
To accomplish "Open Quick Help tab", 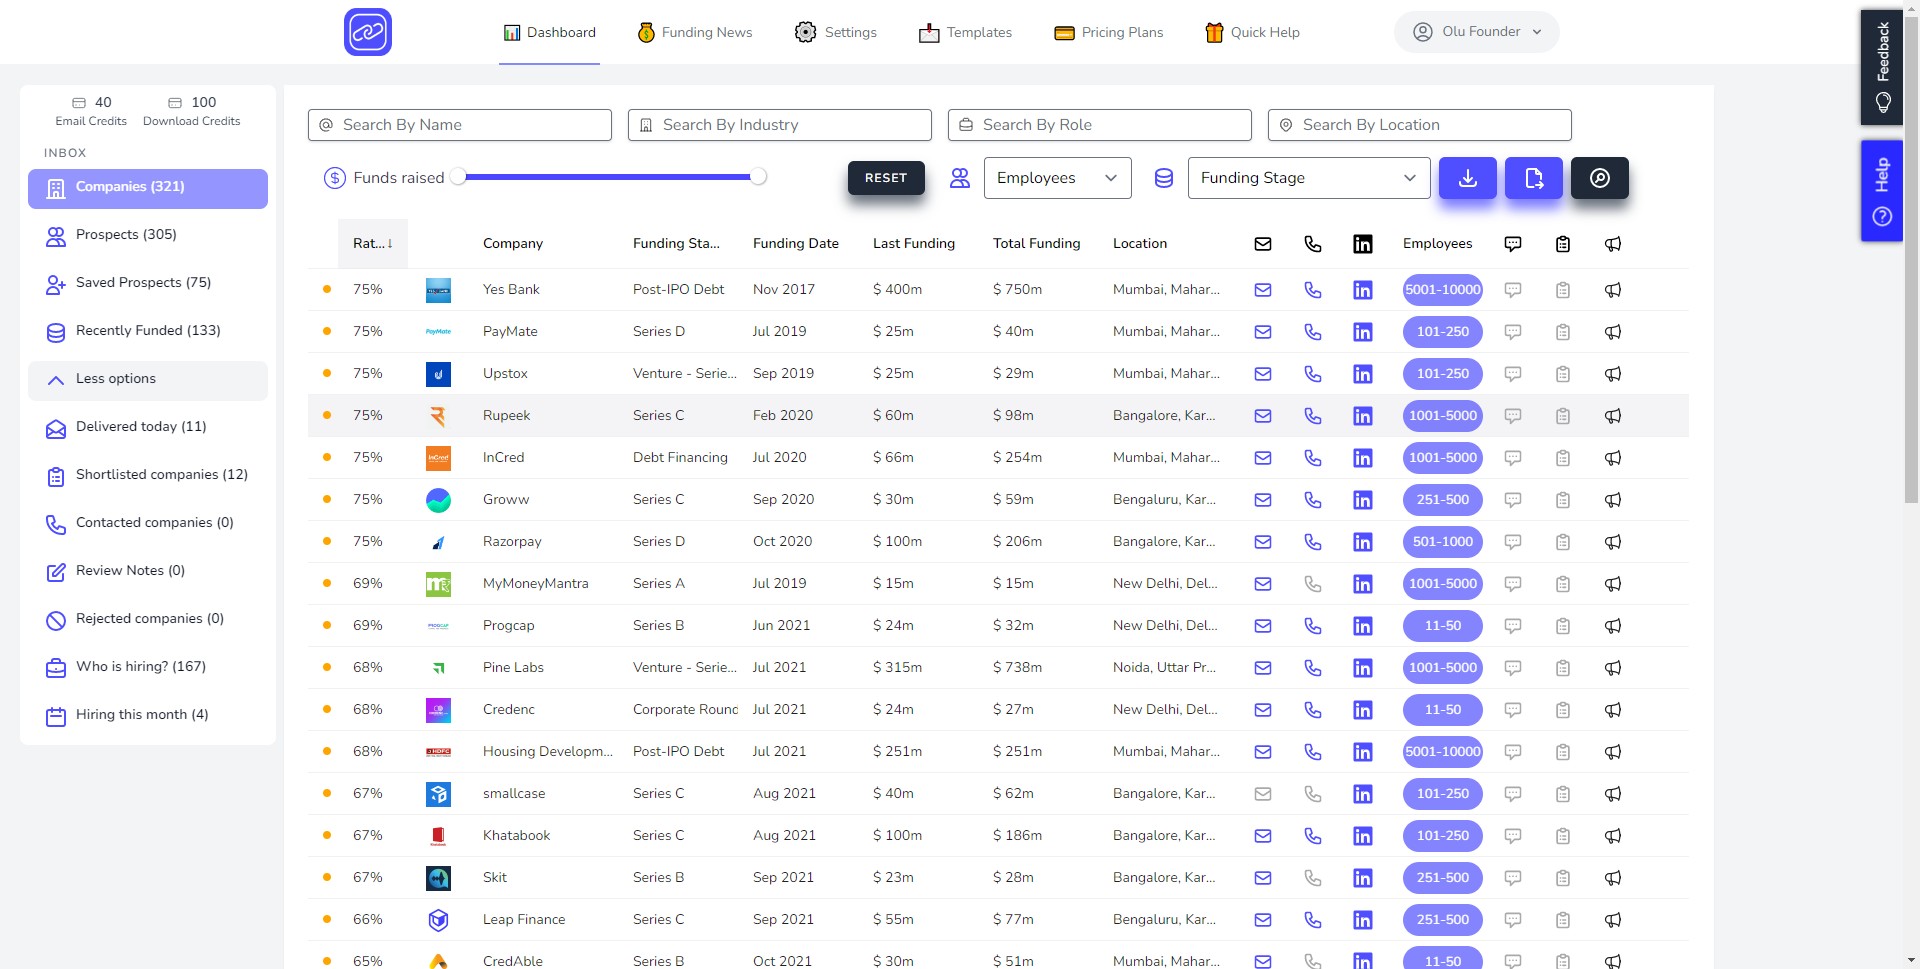I will coord(1253,33).
